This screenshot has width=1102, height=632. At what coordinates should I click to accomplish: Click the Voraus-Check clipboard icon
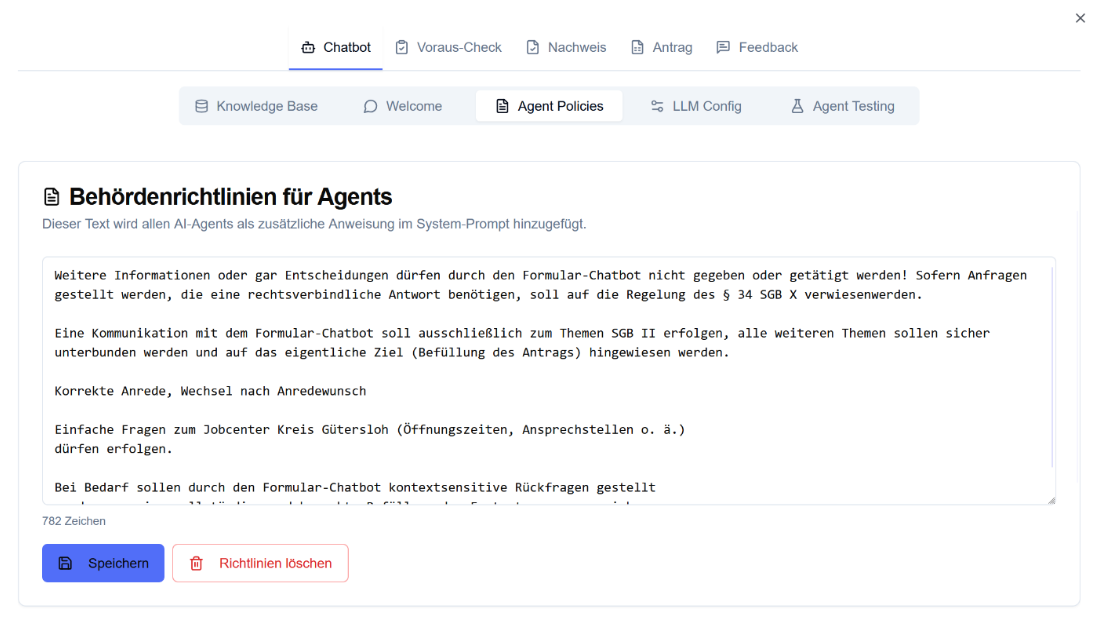point(402,47)
